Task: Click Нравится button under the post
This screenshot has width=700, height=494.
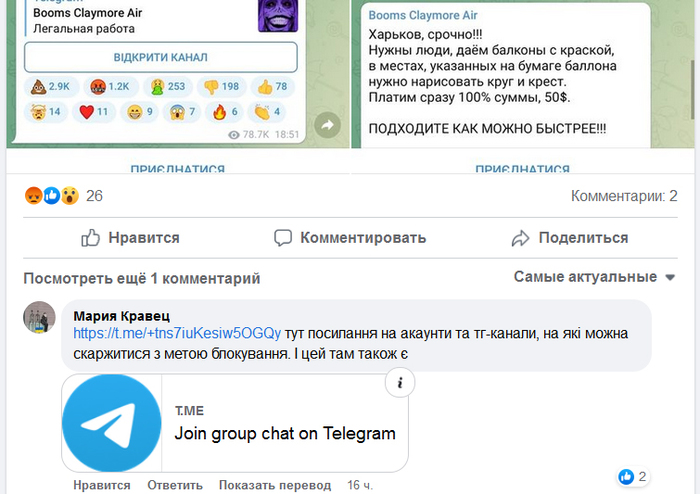Action: pyautogui.click(x=130, y=238)
